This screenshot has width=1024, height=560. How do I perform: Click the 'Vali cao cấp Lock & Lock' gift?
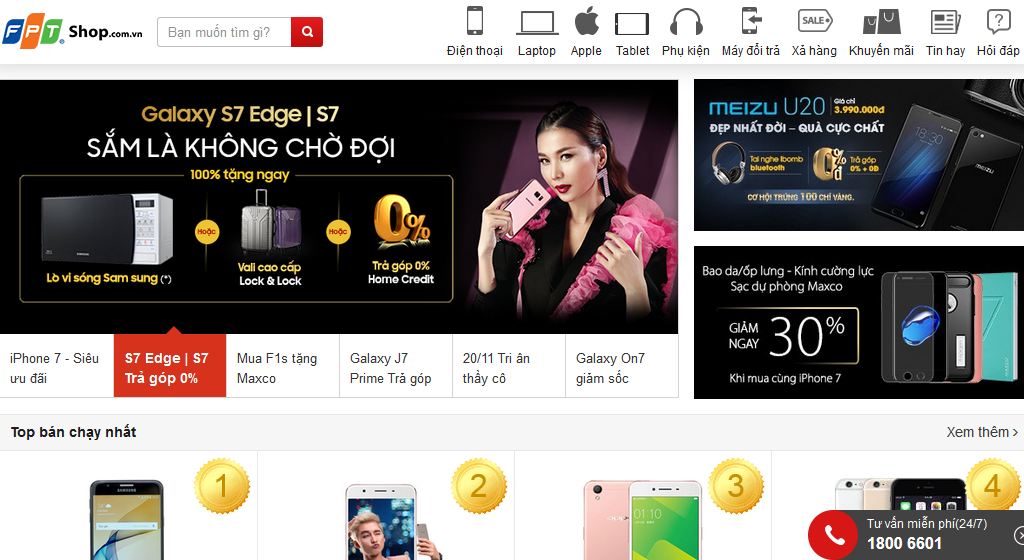click(x=270, y=238)
